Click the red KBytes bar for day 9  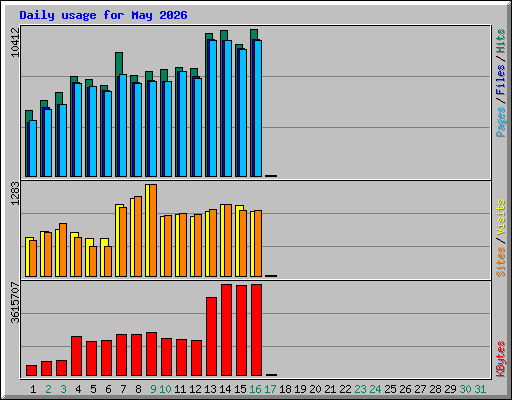coord(152,354)
